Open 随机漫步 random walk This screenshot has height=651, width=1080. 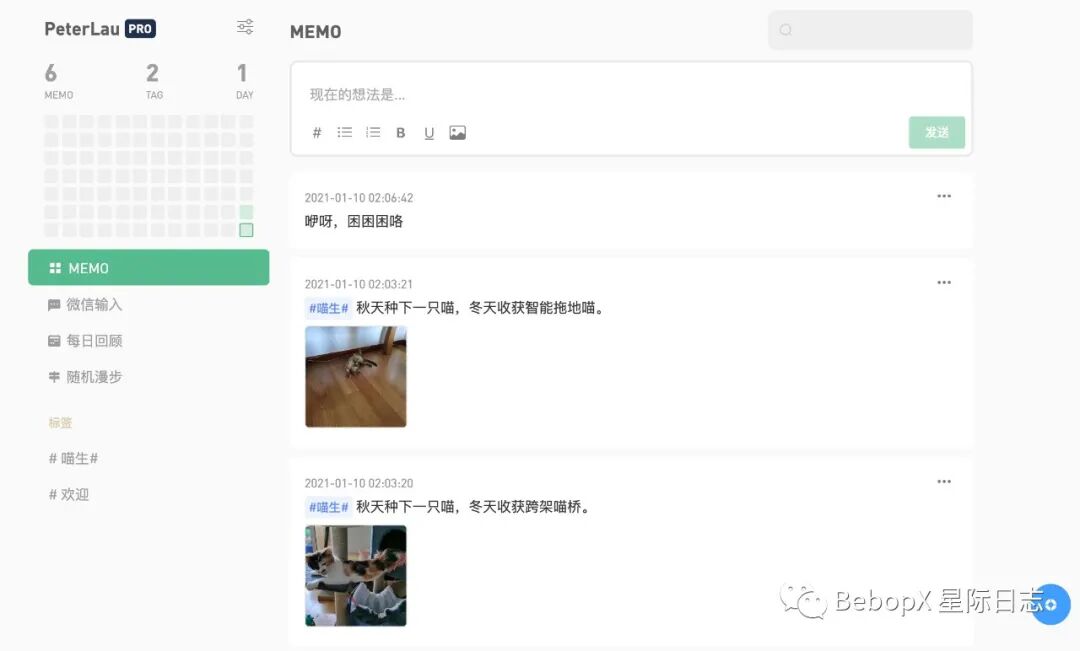(x=85, y=377)
